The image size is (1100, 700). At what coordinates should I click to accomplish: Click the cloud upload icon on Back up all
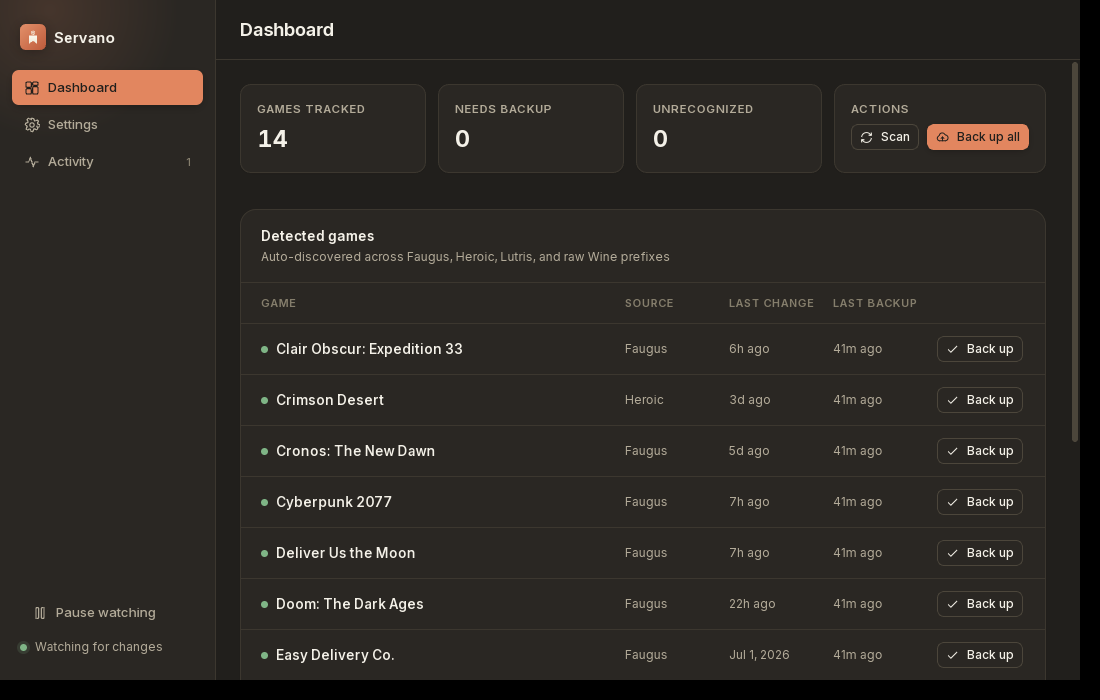click(943, 137)
